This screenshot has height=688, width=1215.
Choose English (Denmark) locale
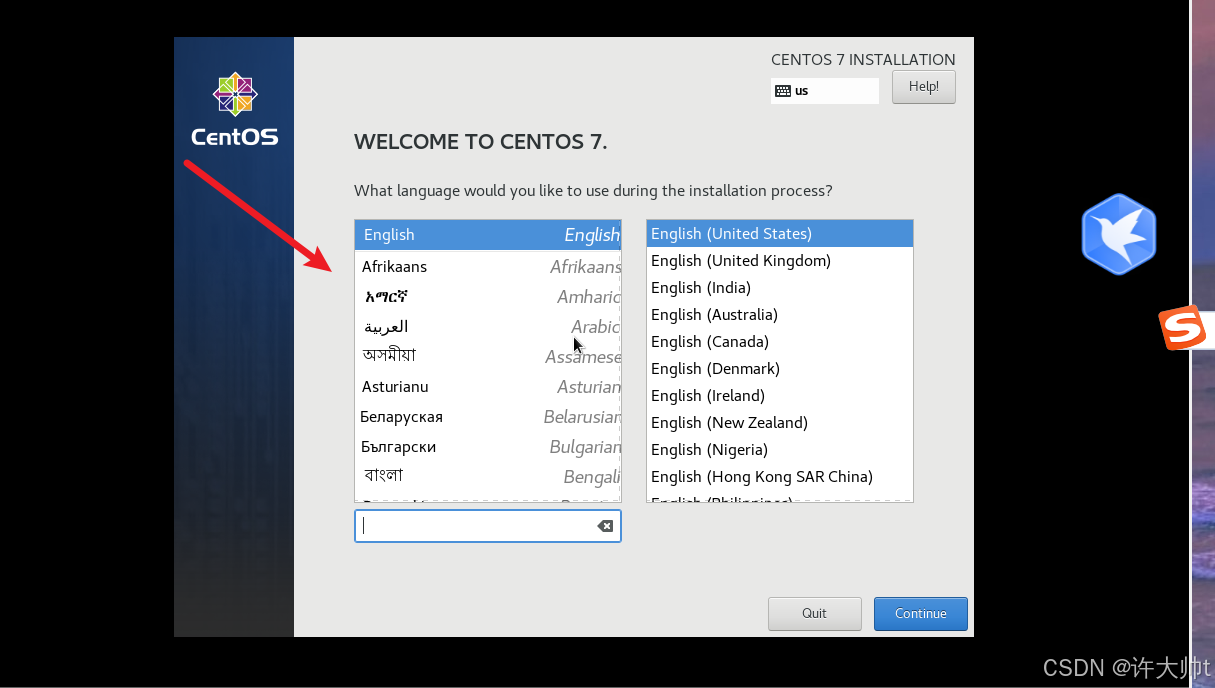(780, 369)
